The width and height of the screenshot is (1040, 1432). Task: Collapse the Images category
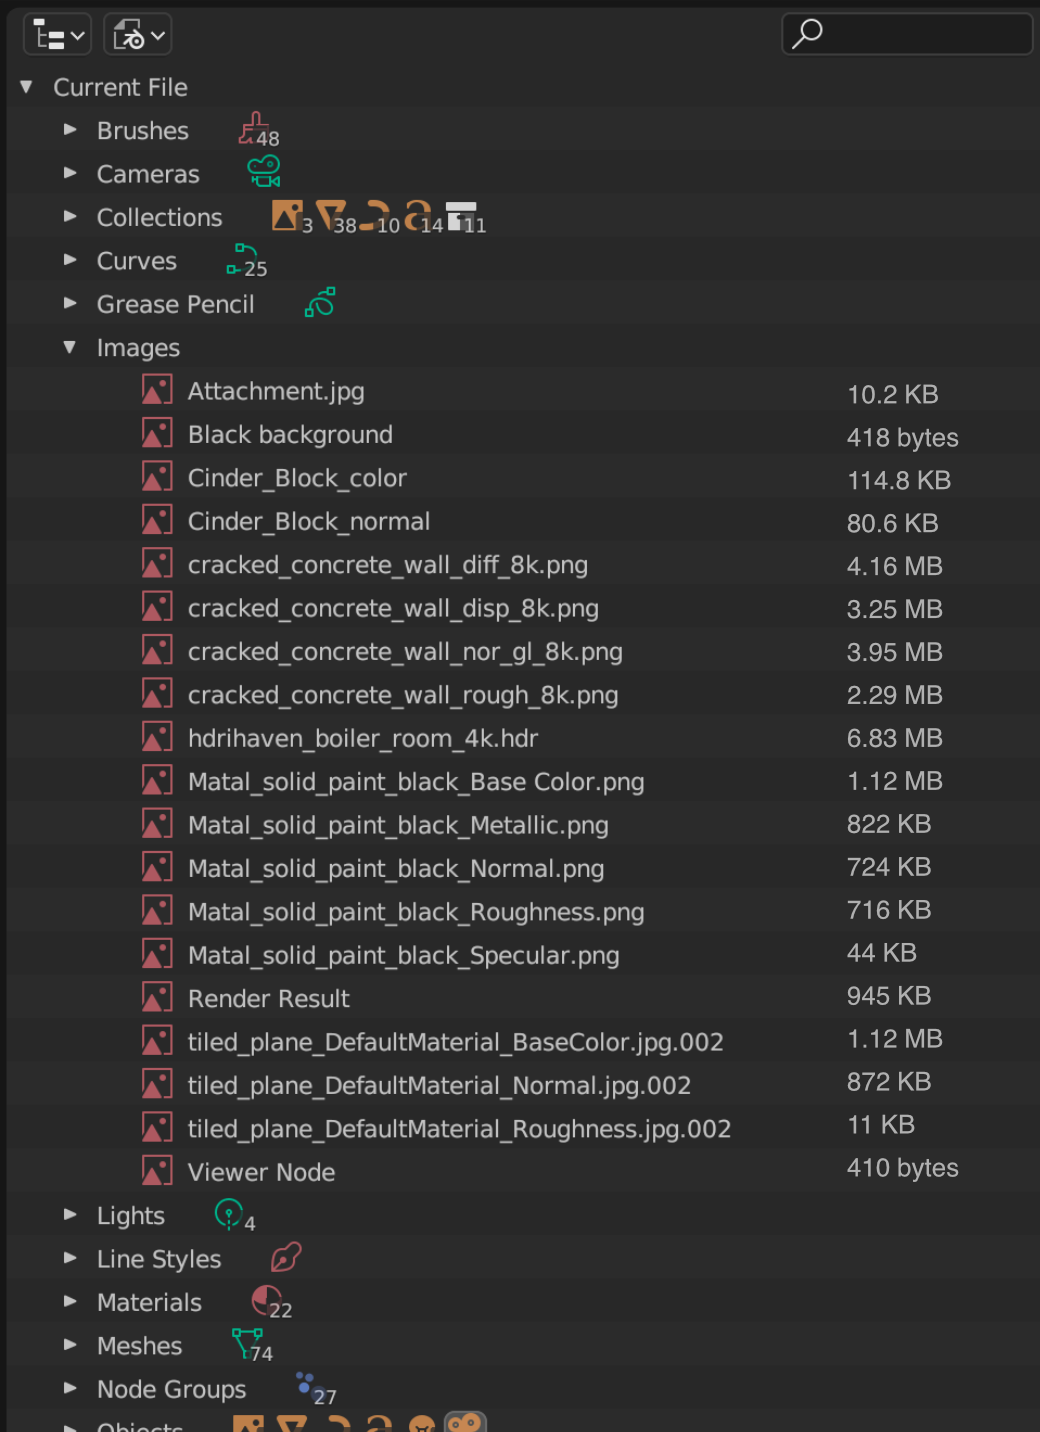(70, 347)
